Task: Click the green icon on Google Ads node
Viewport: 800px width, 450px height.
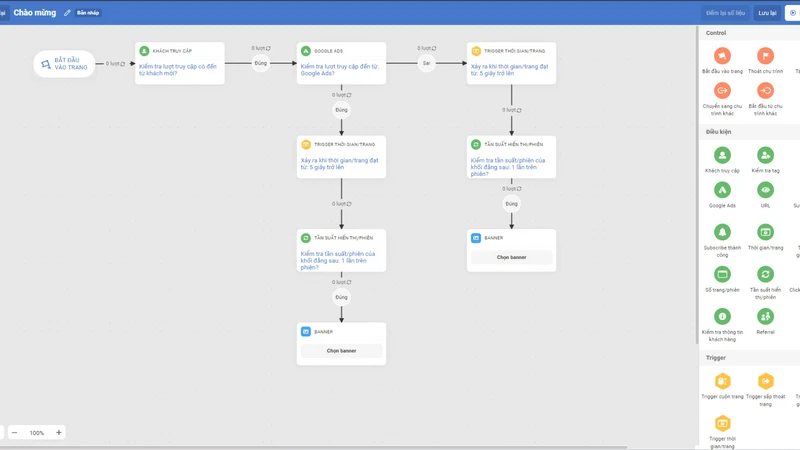Action: [306, 51]
